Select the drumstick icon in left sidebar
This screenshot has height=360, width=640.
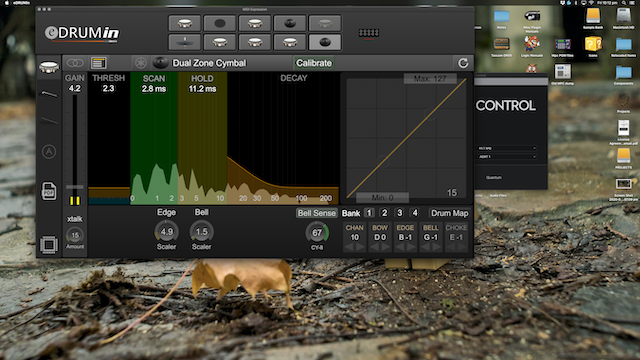49,94
